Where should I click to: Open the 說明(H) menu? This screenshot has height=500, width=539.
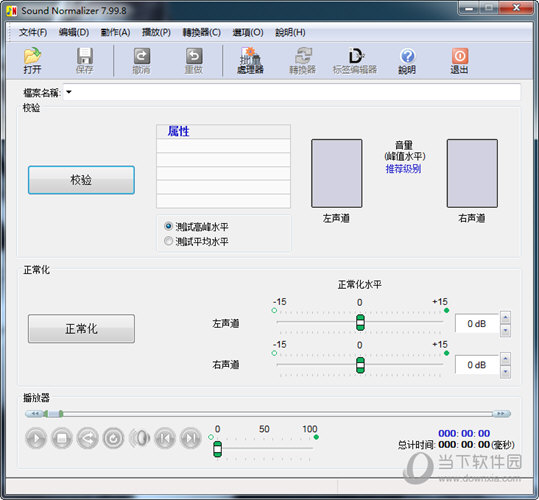tap(290, 33)
